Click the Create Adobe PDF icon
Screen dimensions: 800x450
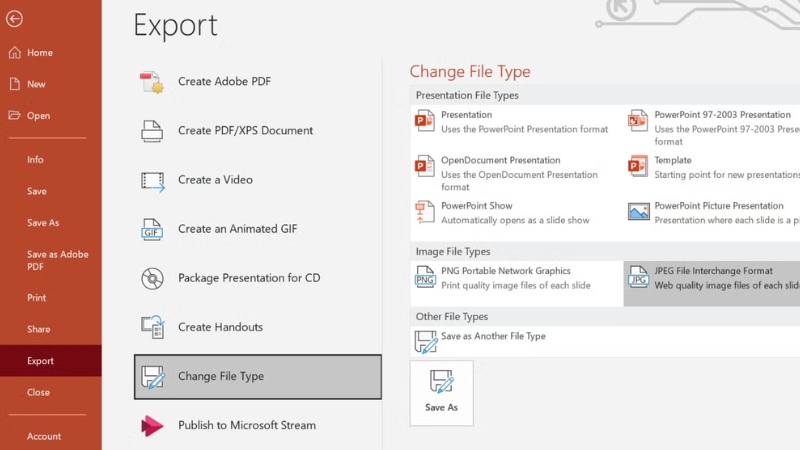pos(152,82)
